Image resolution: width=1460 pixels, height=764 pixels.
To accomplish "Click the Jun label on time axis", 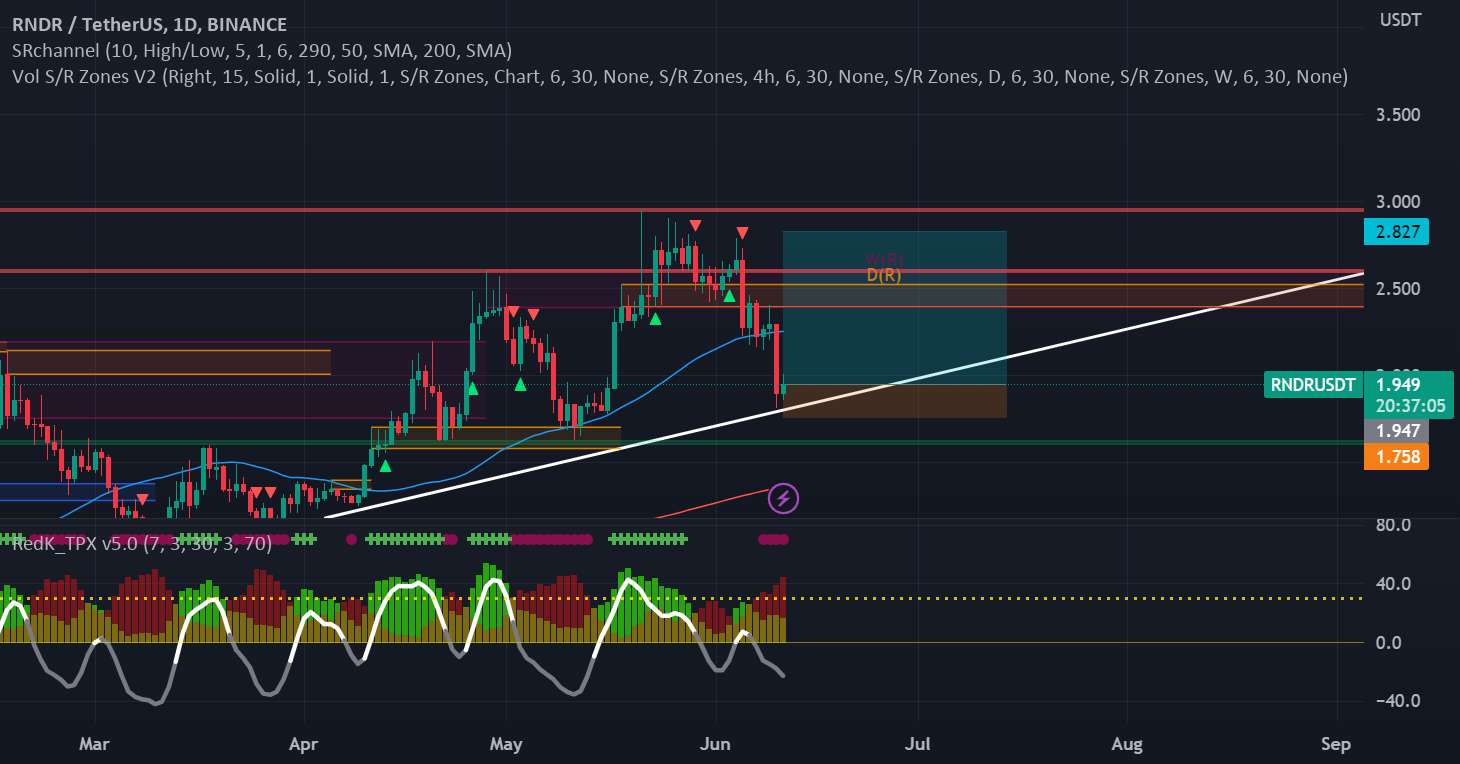I will point(717,744).
